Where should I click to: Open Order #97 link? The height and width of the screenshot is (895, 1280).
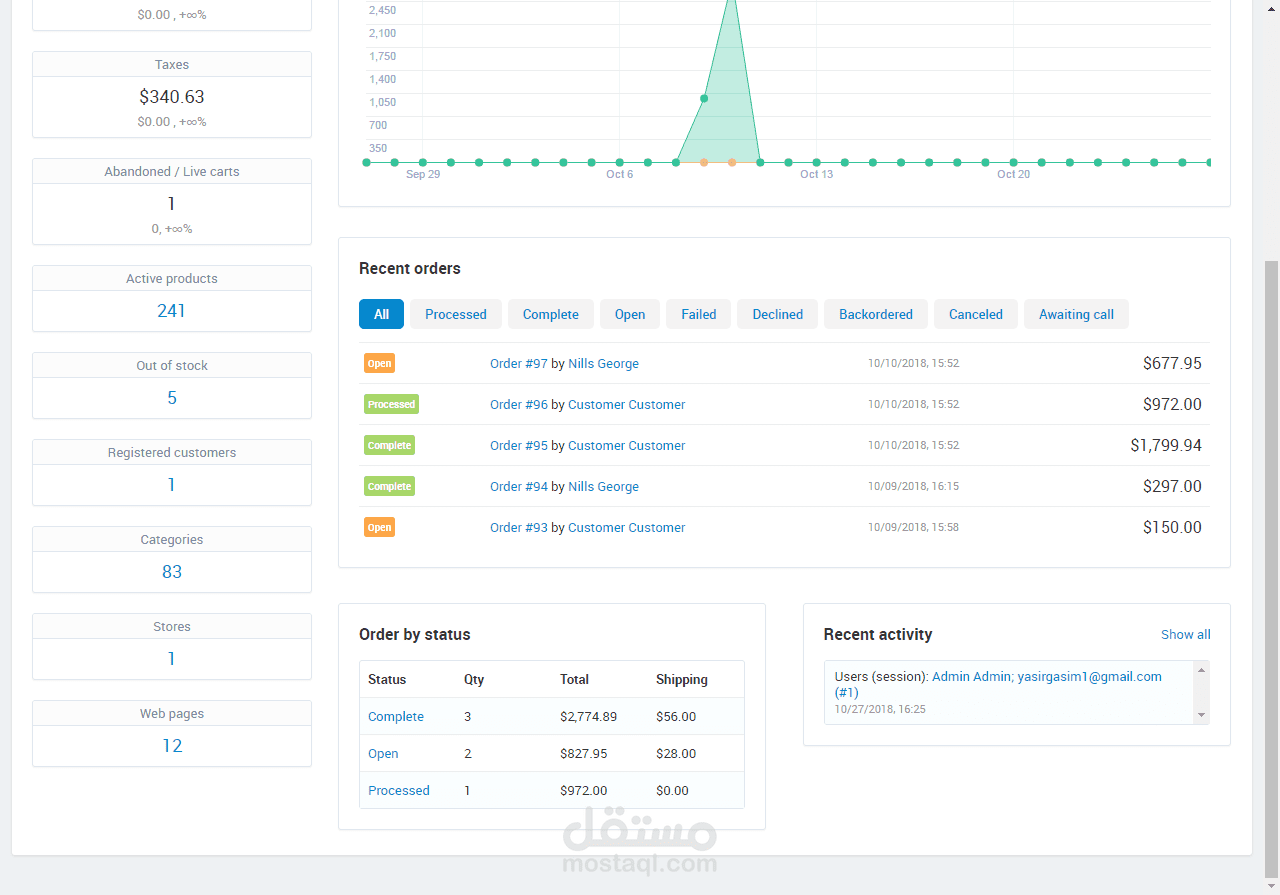point(519,363)
